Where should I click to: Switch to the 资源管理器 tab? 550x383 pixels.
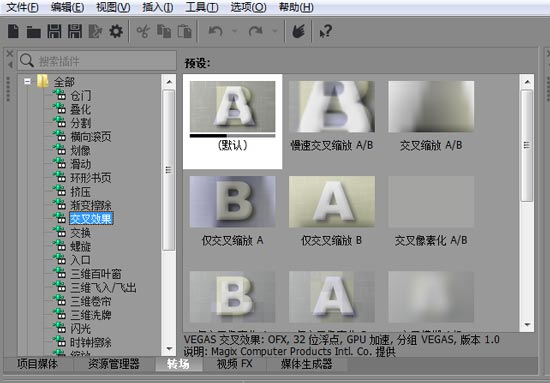click(x=114, y=364)
